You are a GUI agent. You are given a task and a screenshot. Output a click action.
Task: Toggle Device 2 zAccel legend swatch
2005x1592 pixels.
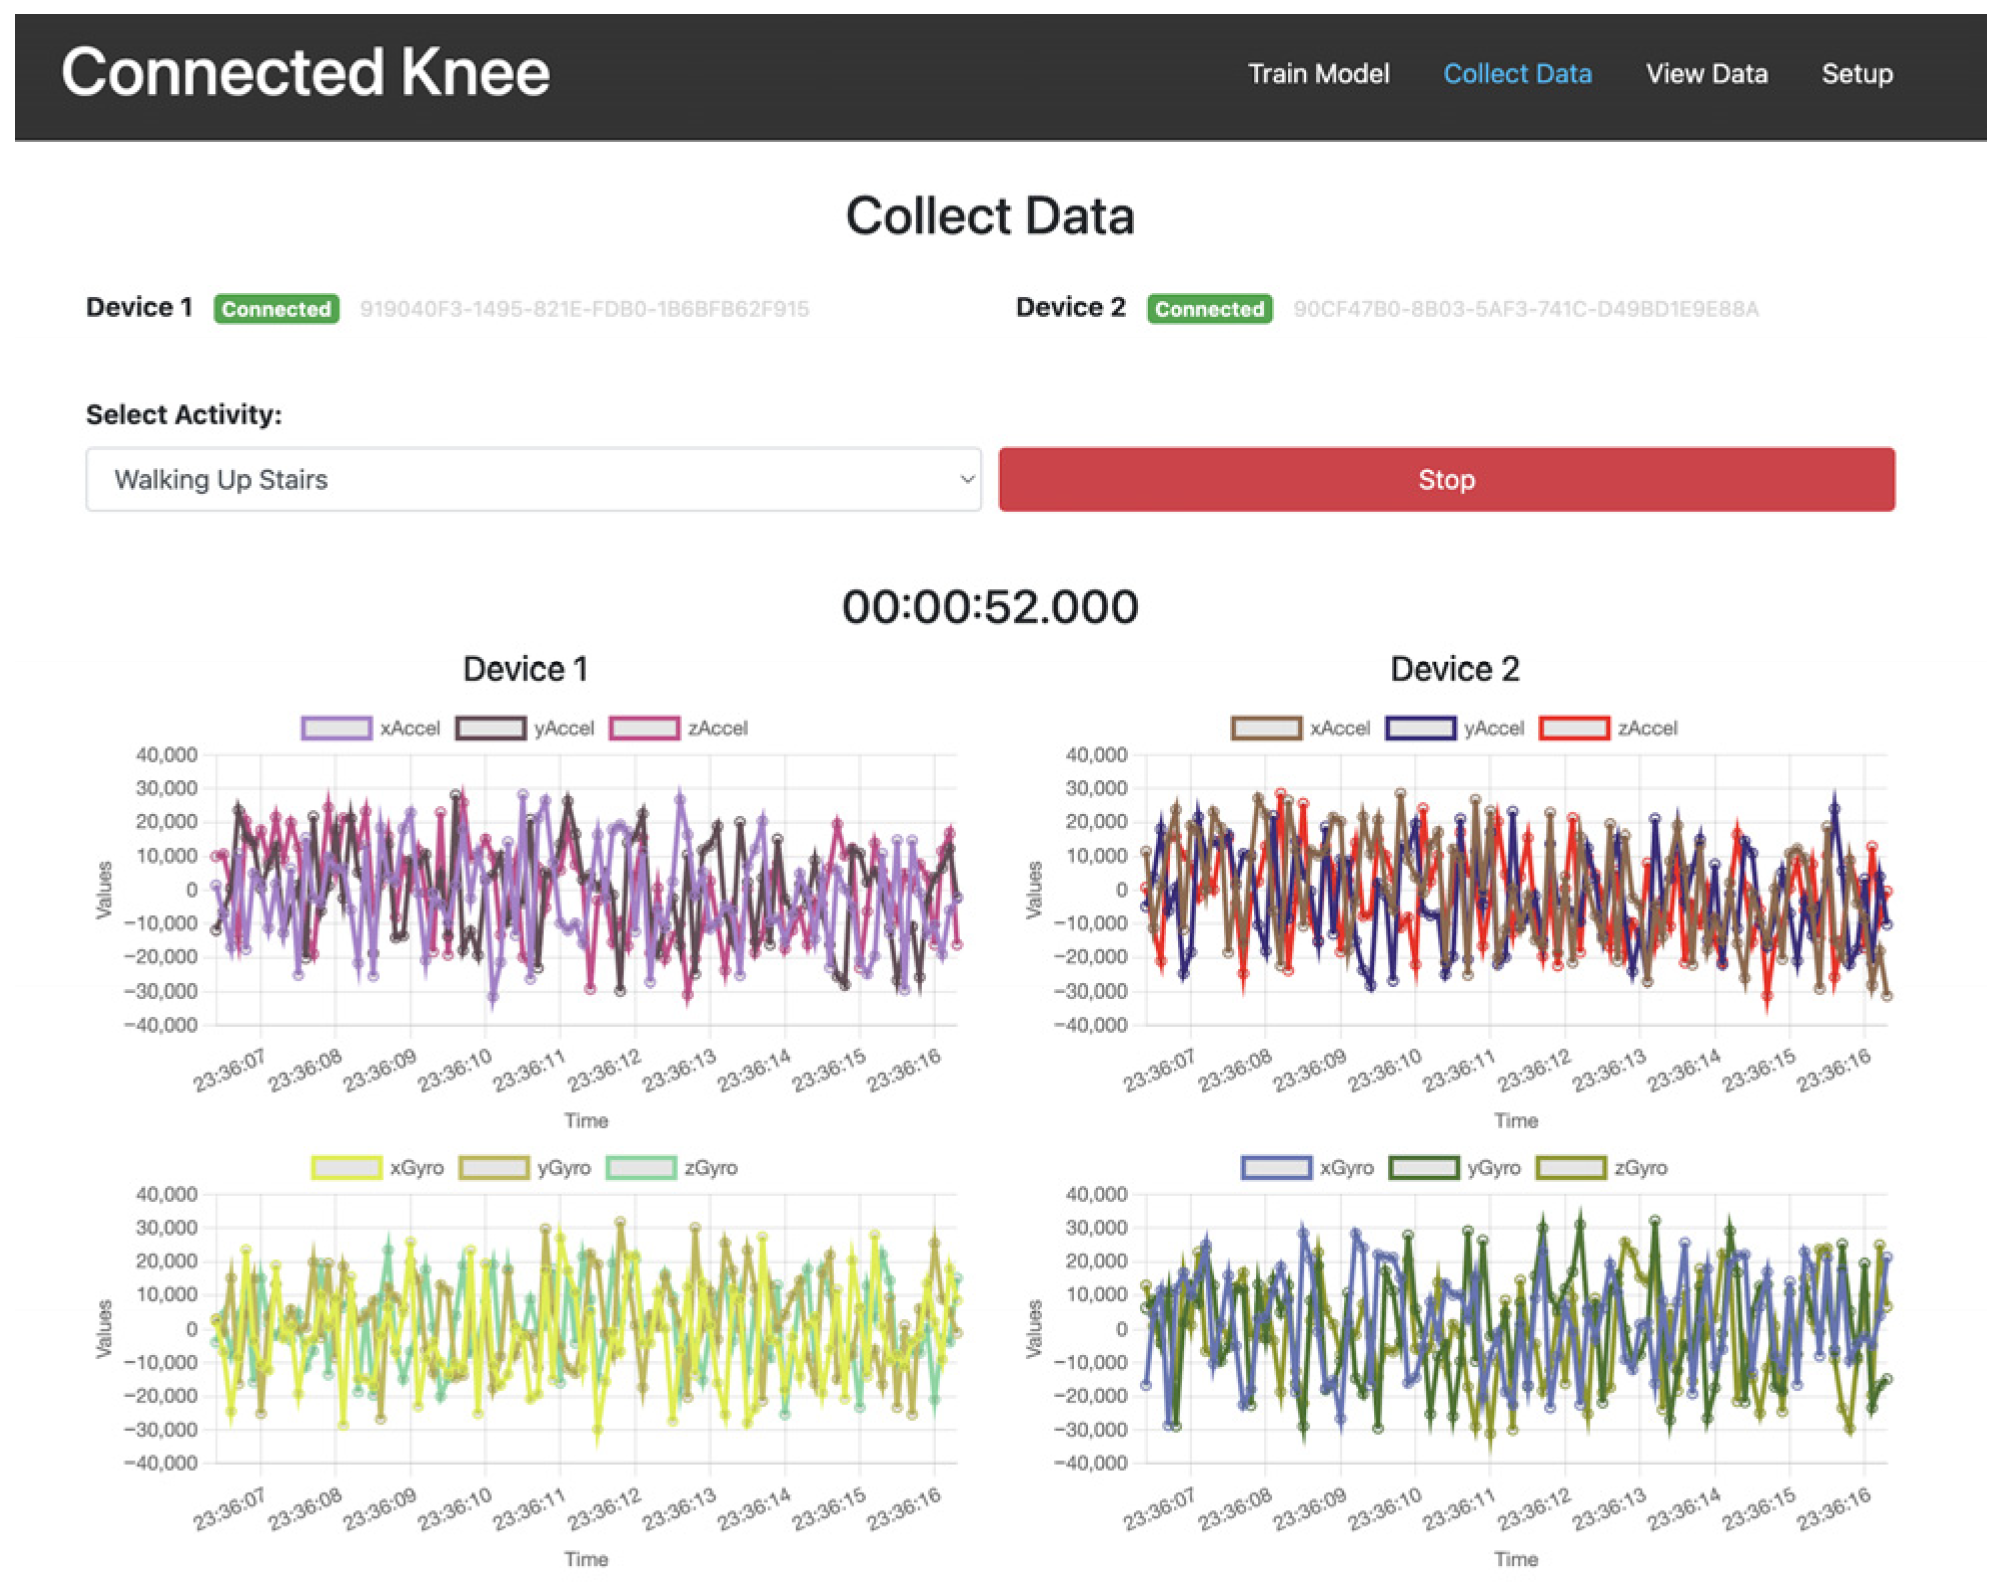click(1575, 728)
